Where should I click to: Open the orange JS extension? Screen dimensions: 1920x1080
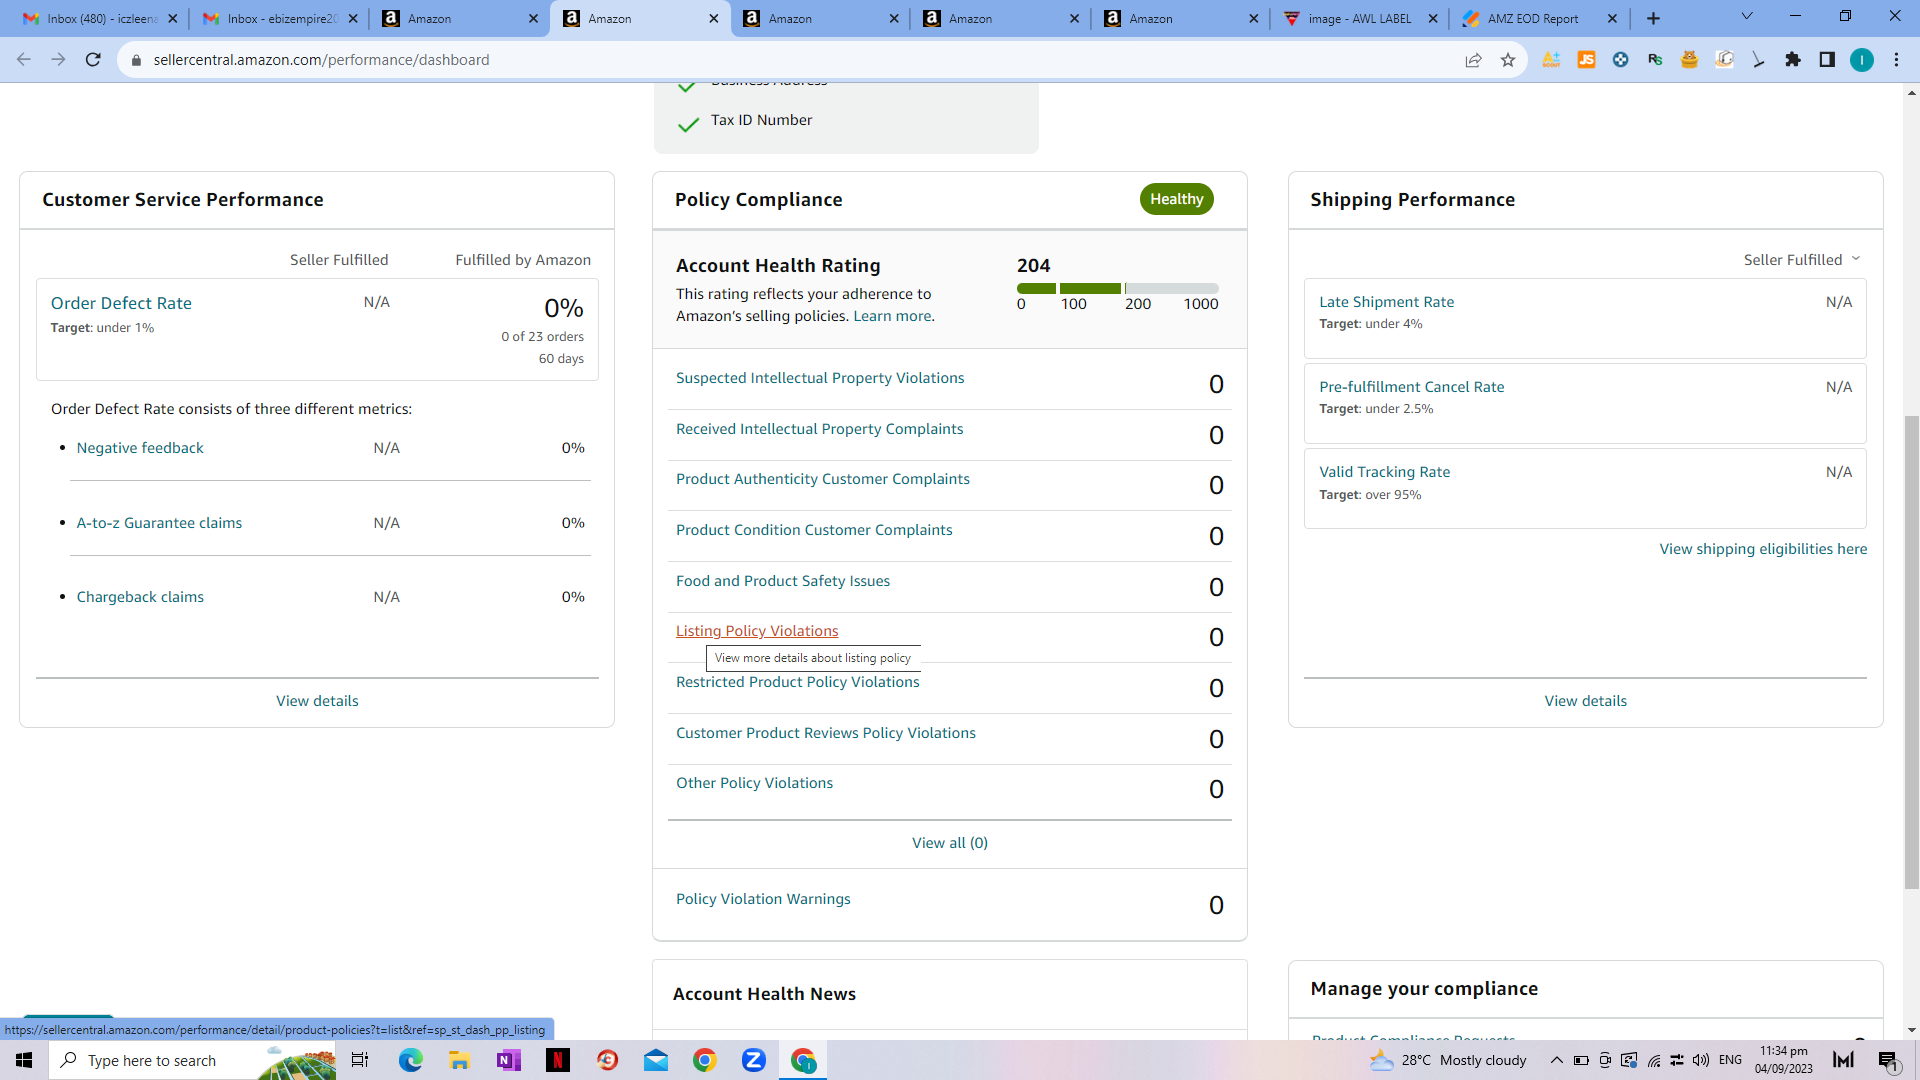pos(1586,60)
